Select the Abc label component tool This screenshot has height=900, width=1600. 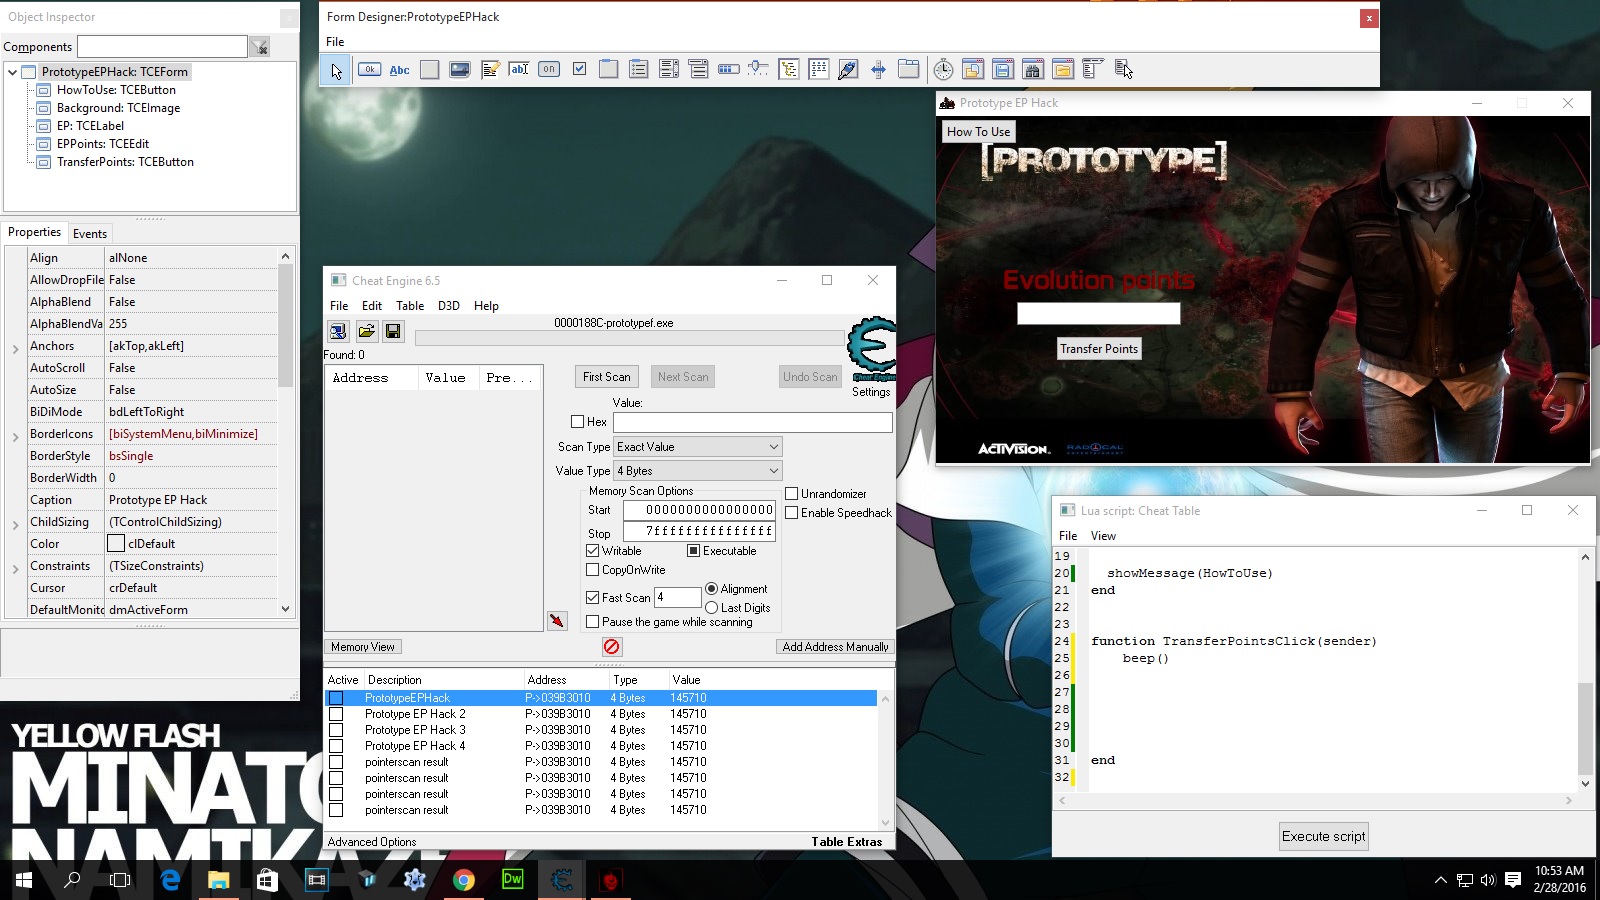399,69
